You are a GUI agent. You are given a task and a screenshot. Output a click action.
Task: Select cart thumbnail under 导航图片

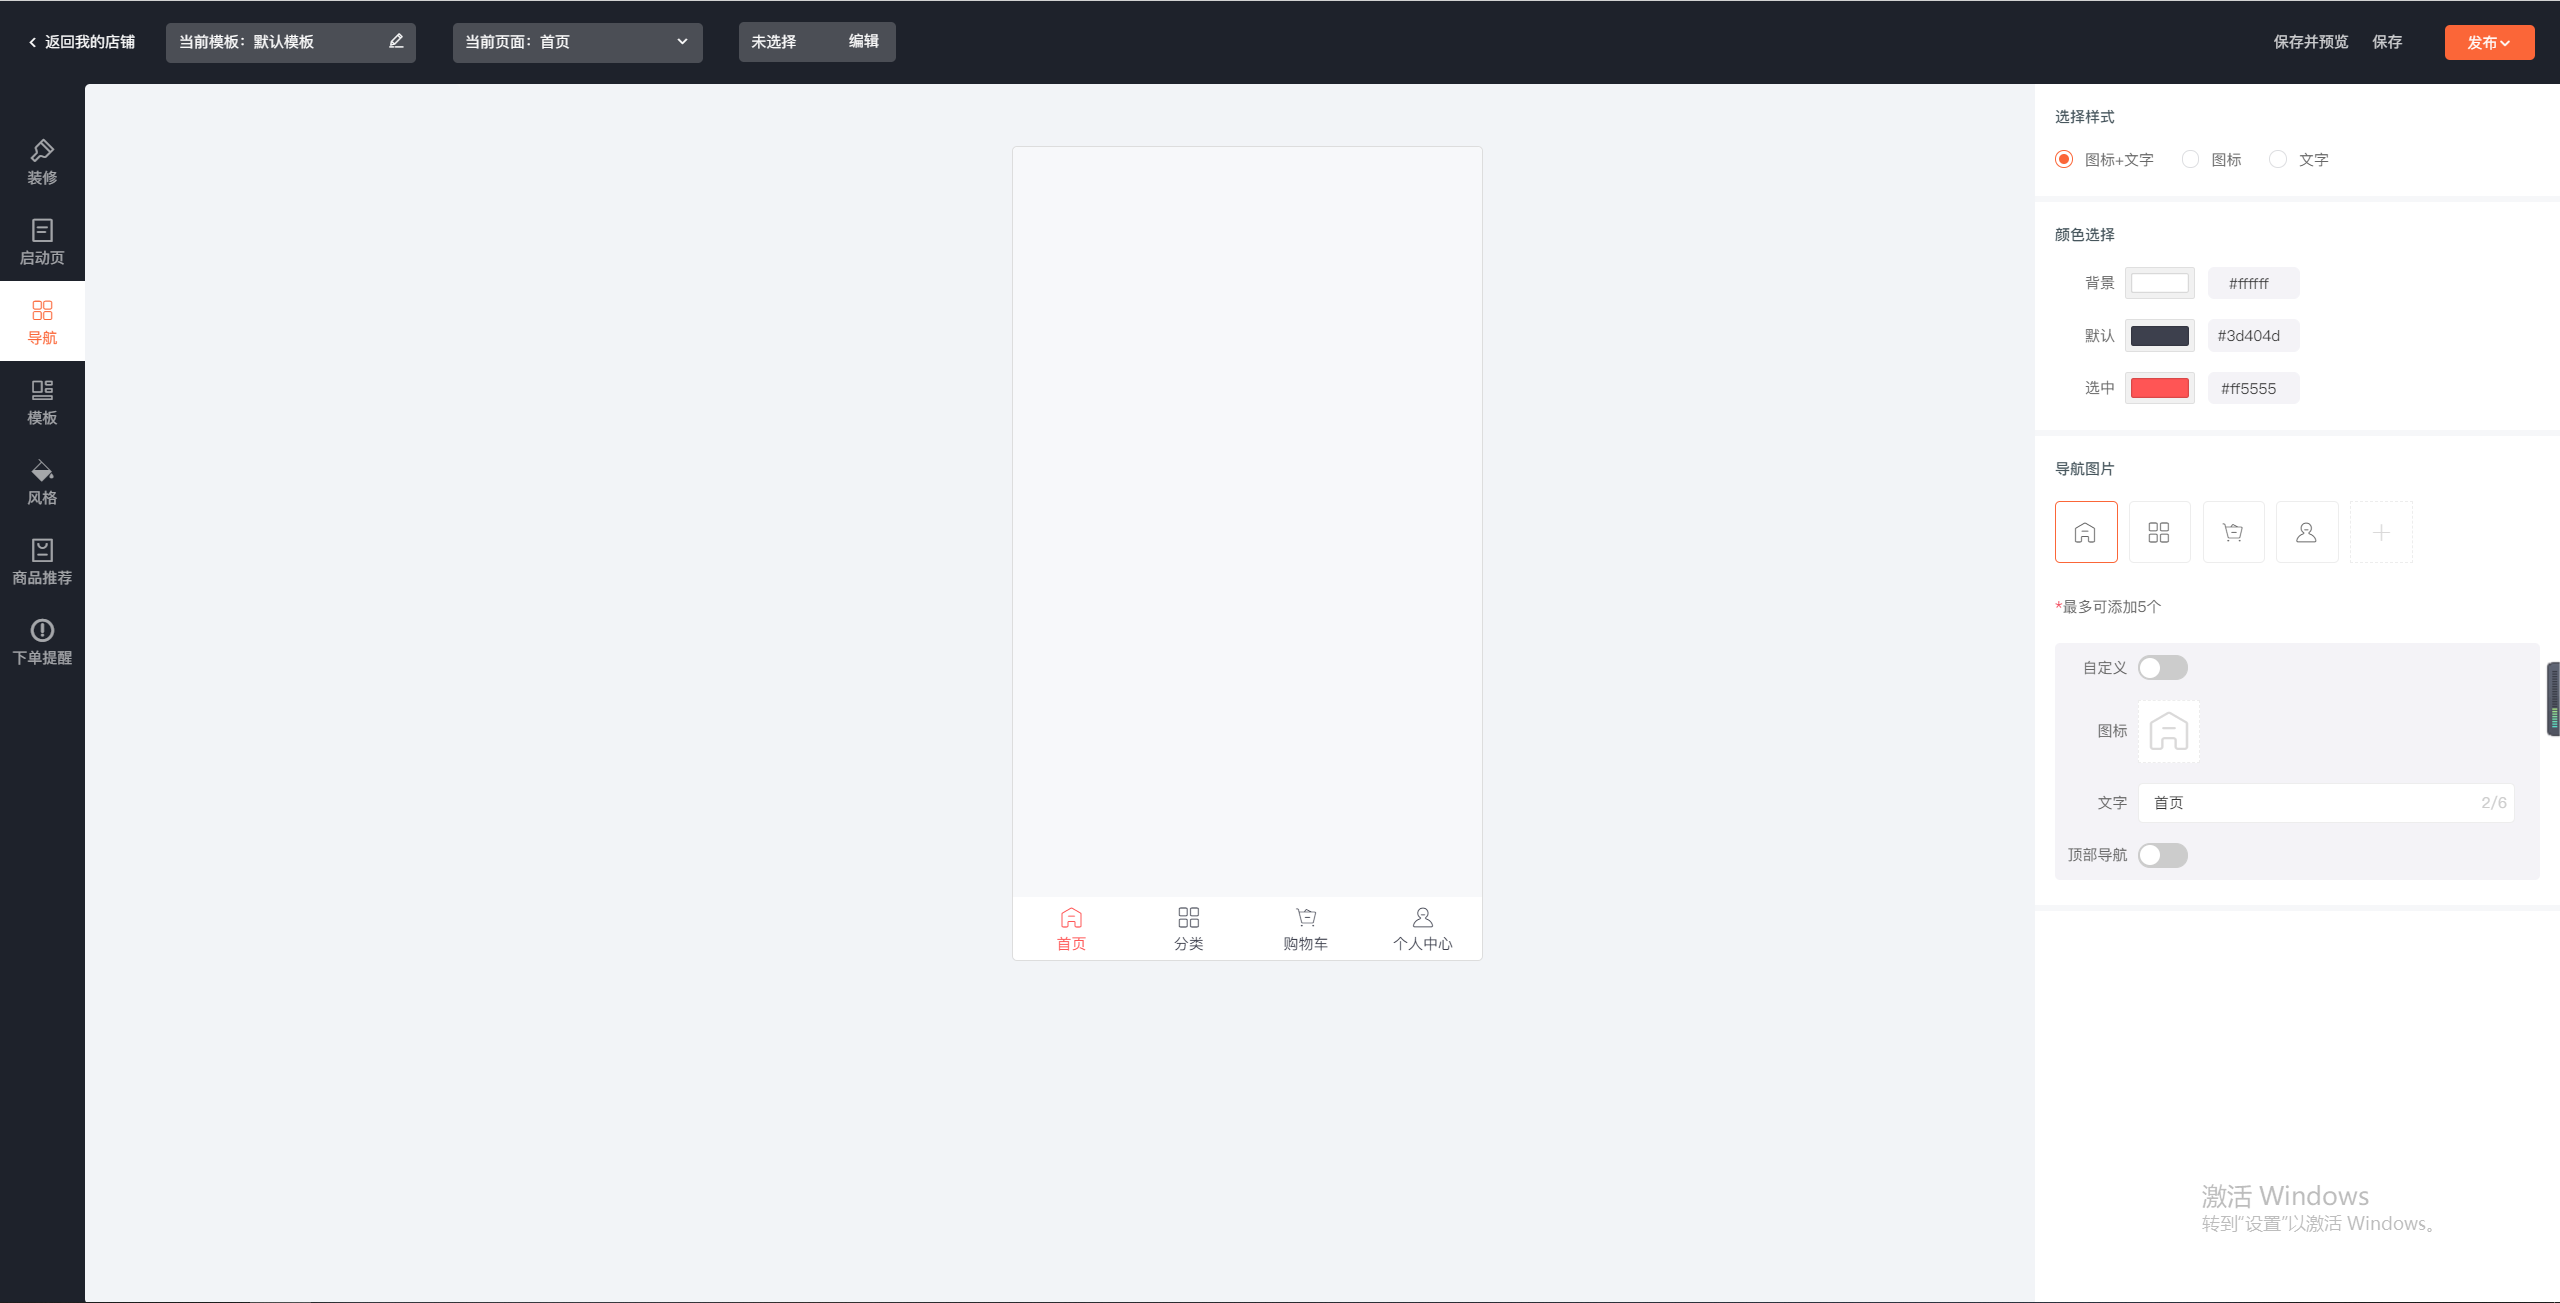pyautogui.click(x=2232, y=532)
